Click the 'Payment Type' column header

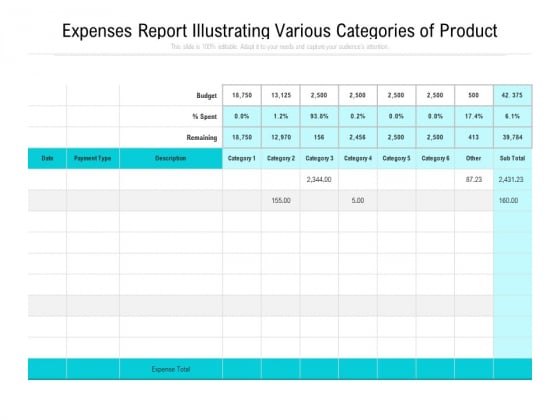tap(92, 158)
